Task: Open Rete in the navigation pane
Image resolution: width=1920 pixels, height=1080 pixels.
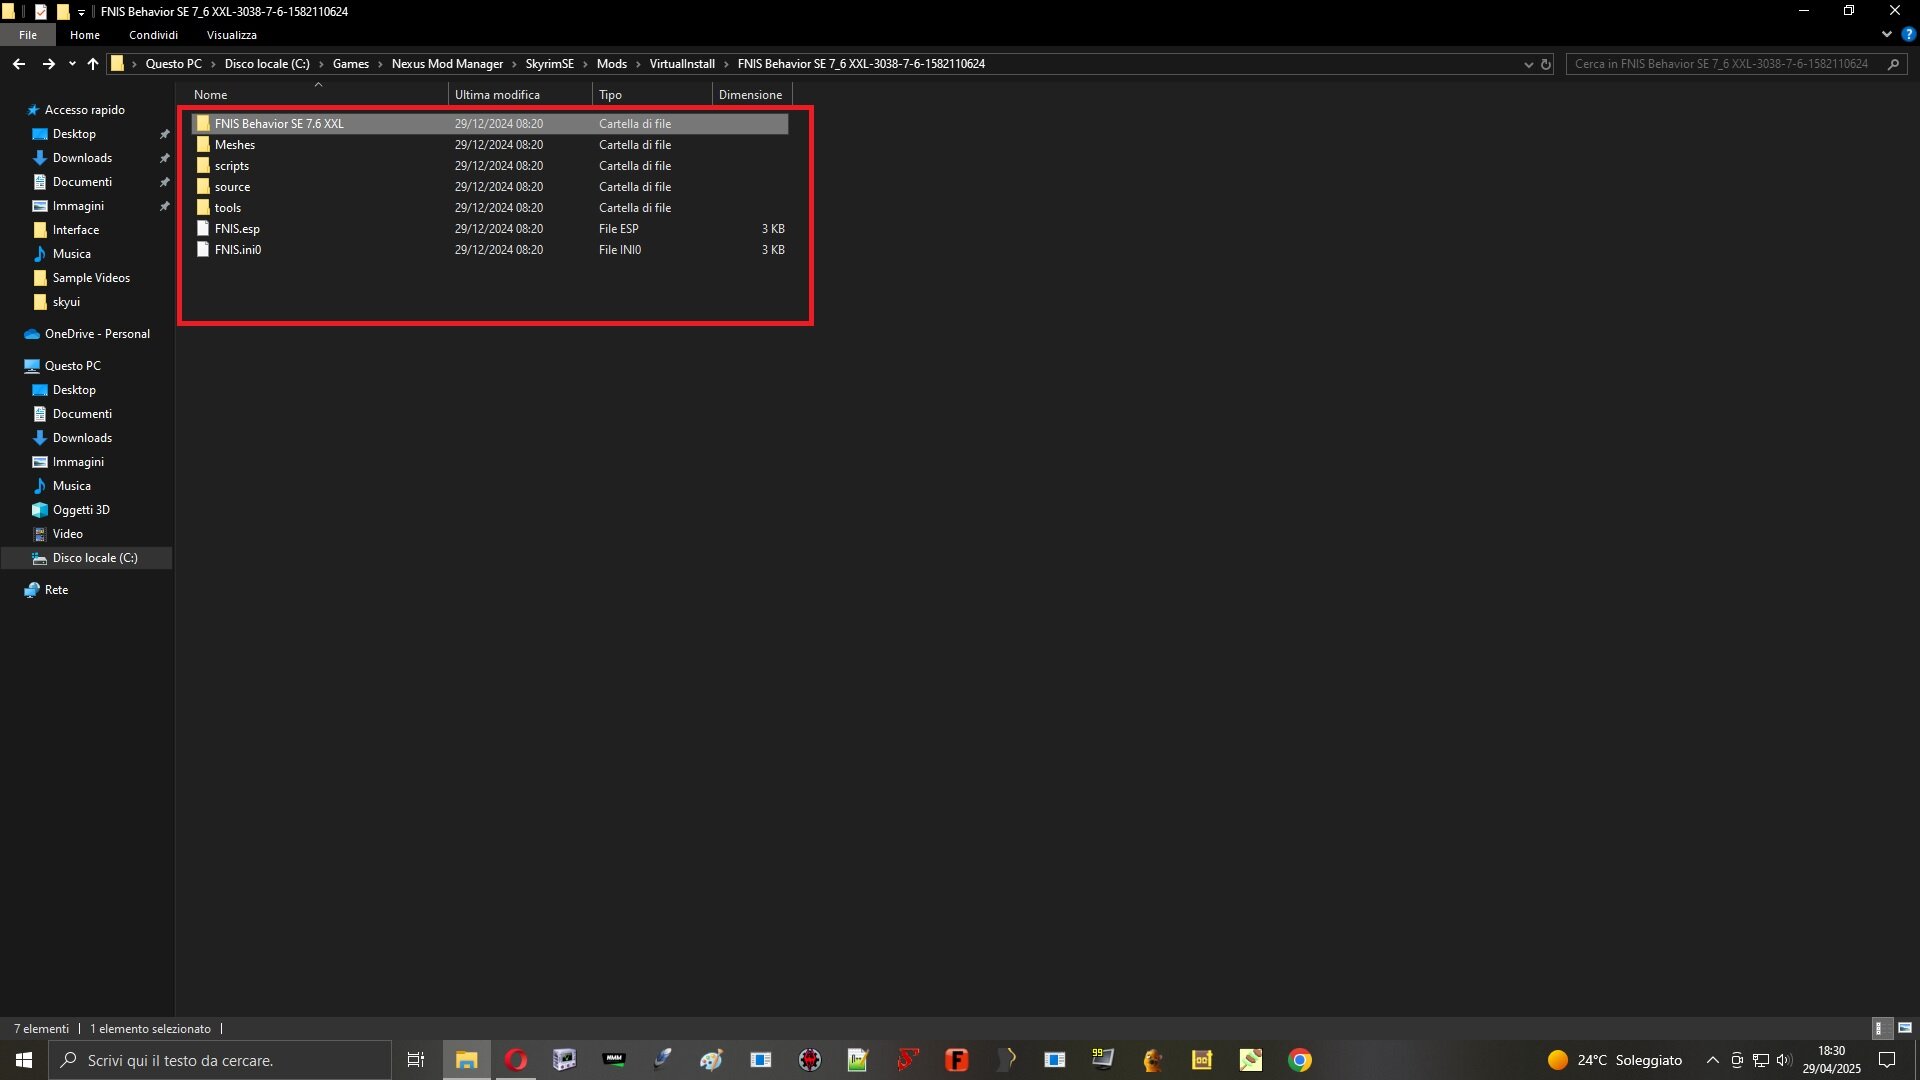Action: pyautogui.click(x=56, y=590)
